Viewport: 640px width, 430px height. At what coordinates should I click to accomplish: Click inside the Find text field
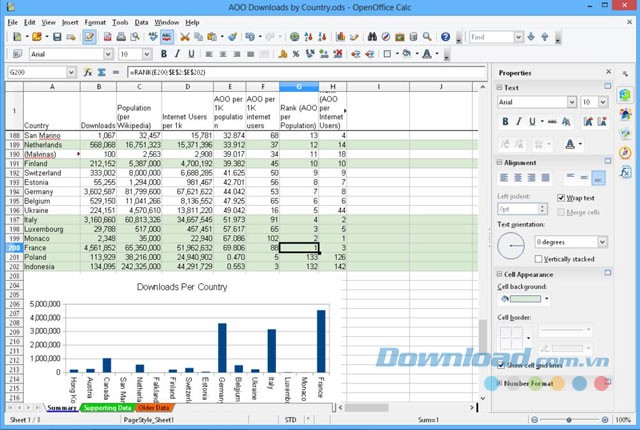click(492, 37)
